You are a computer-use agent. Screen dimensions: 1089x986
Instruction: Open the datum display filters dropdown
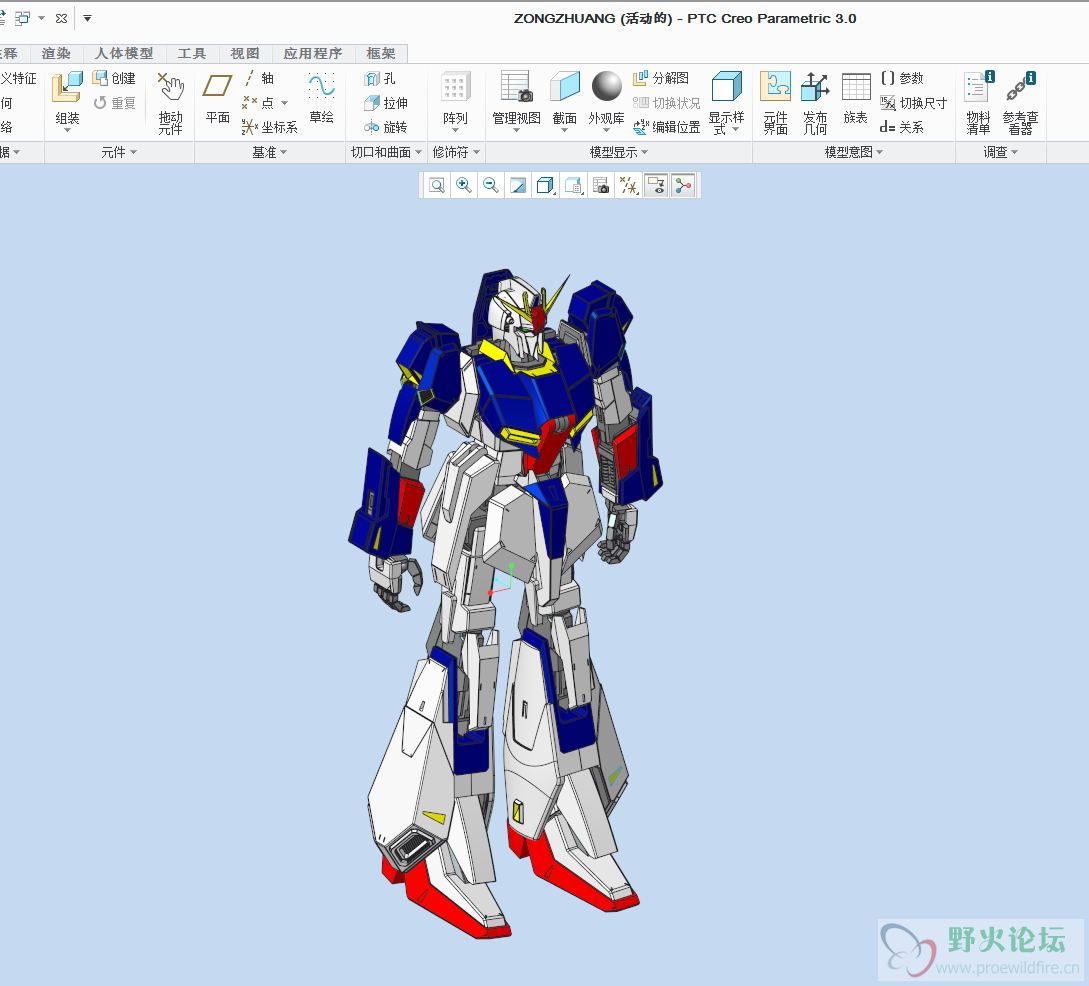(629, 185)
